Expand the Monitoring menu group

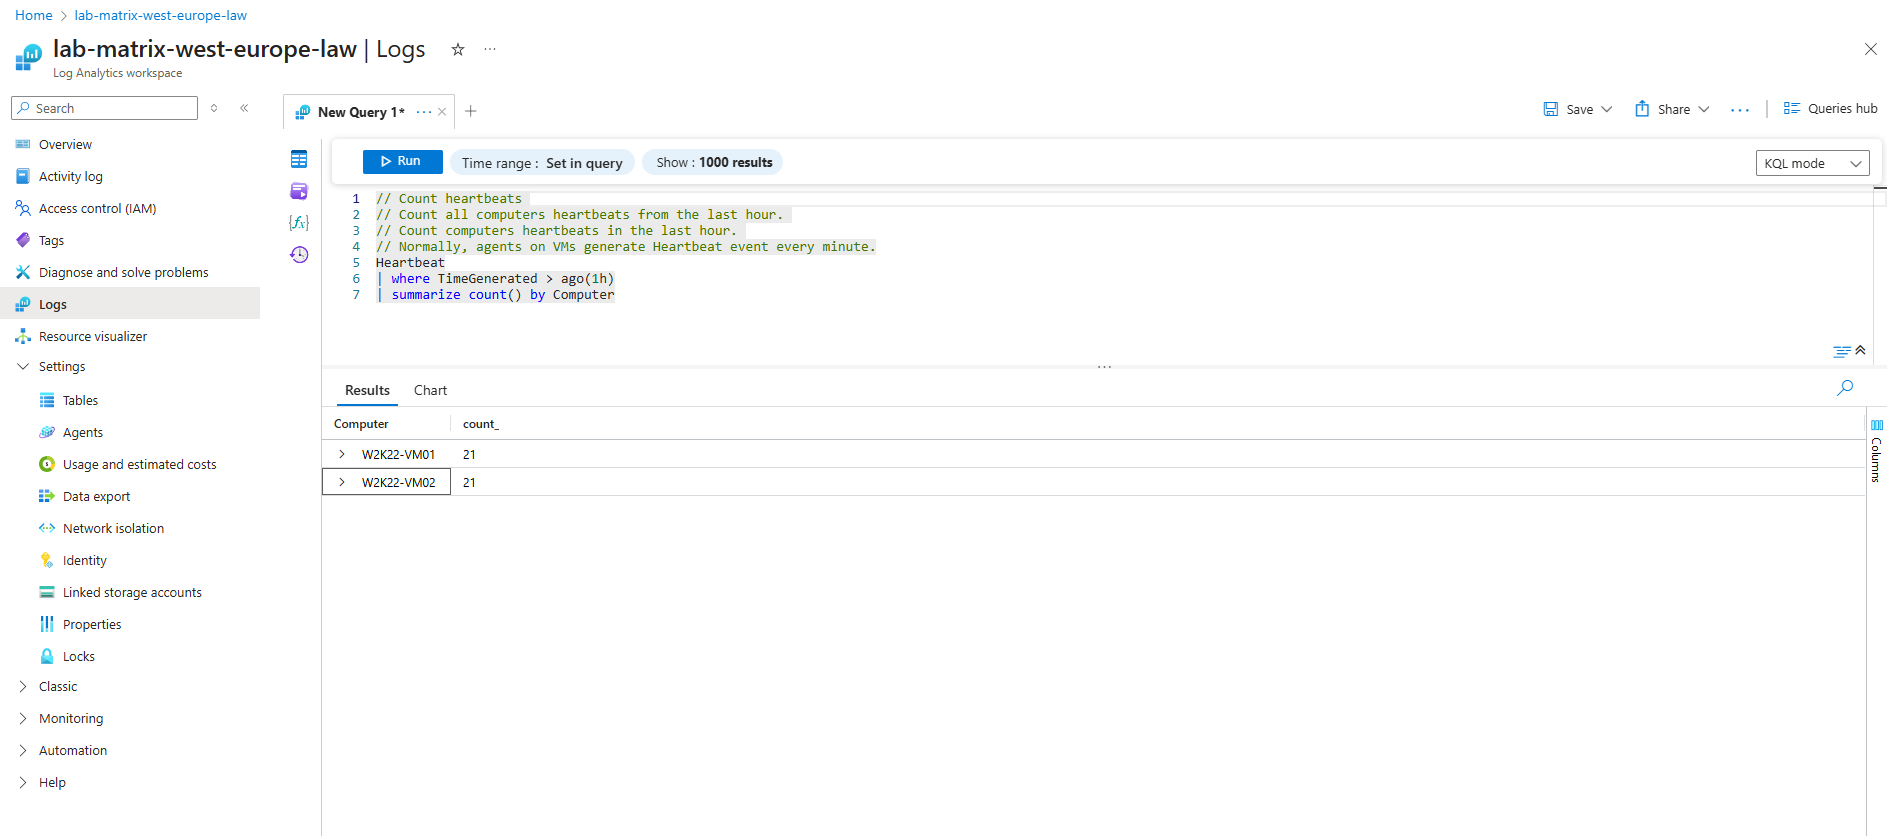click(23, 718)
